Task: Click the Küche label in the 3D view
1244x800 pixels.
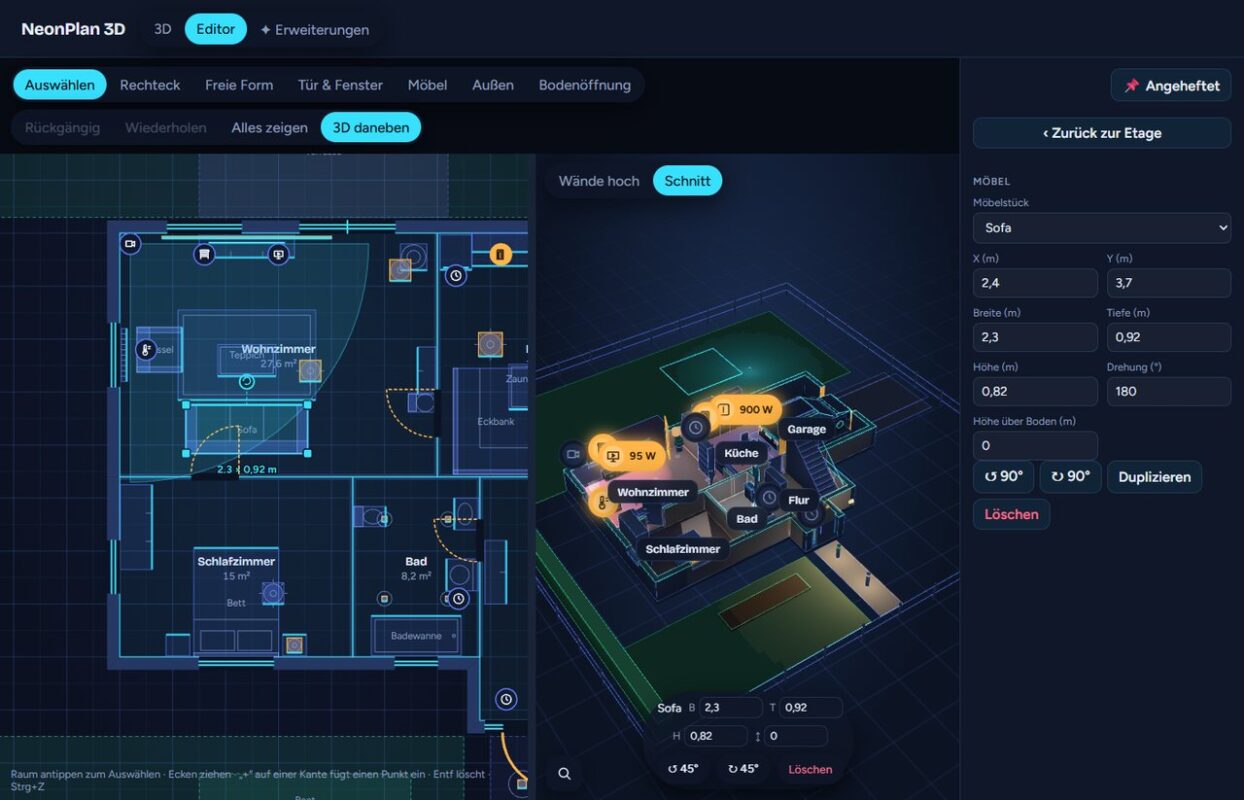Action: coord(741,453)
